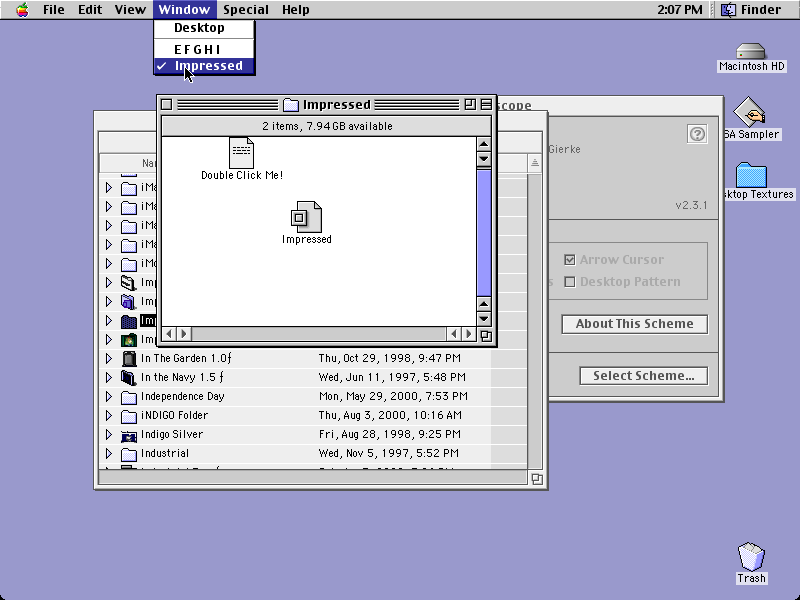Screen dimensions: 800x600
Task: Select the Independence Day name
Action: (182, 396)
